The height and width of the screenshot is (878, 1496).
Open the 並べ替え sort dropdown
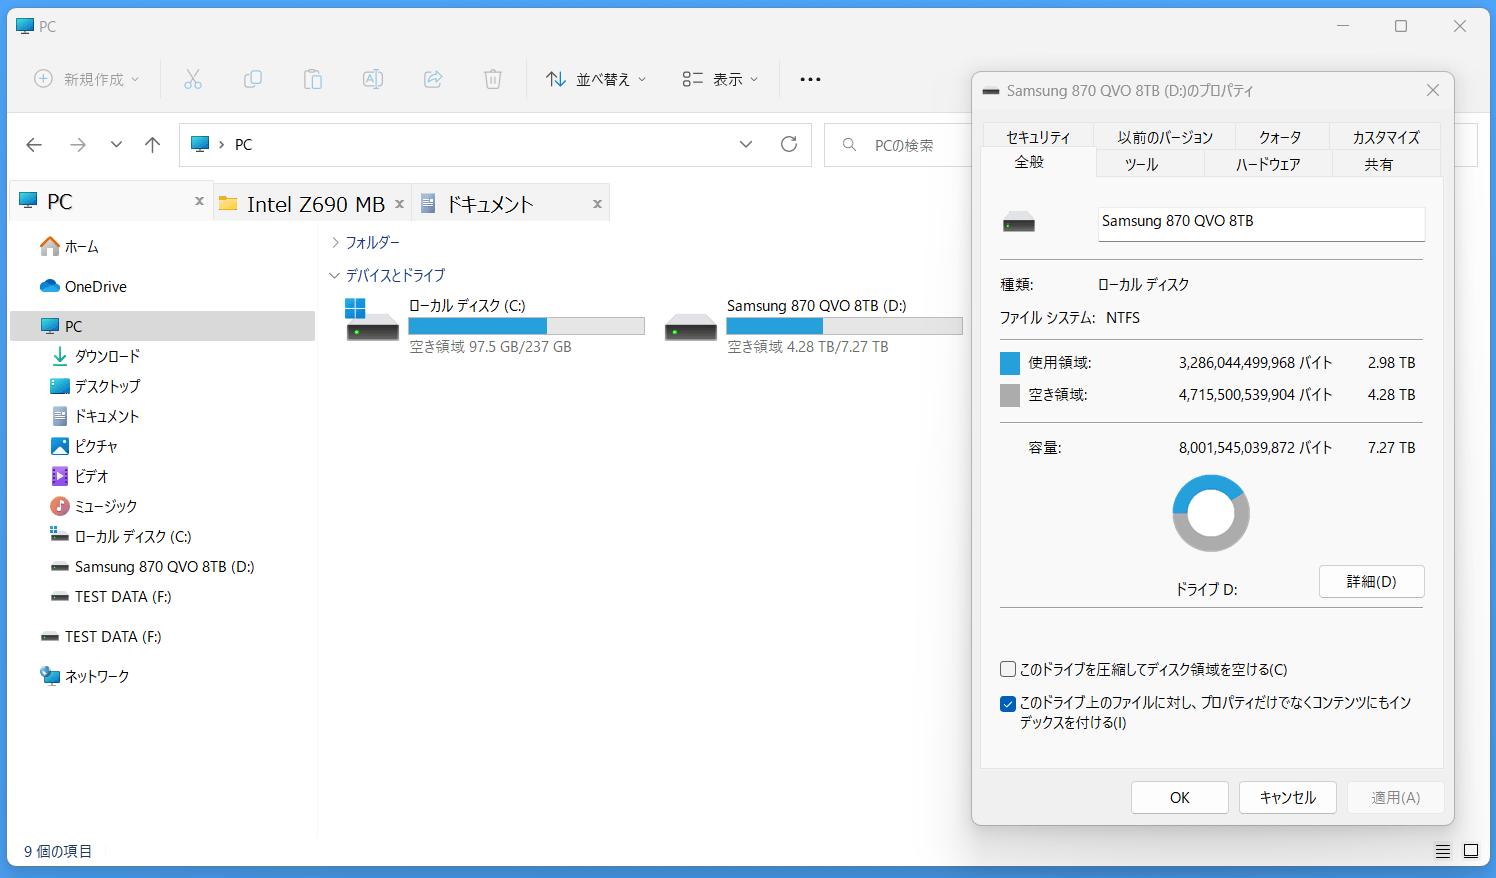(x=596, y=79)
